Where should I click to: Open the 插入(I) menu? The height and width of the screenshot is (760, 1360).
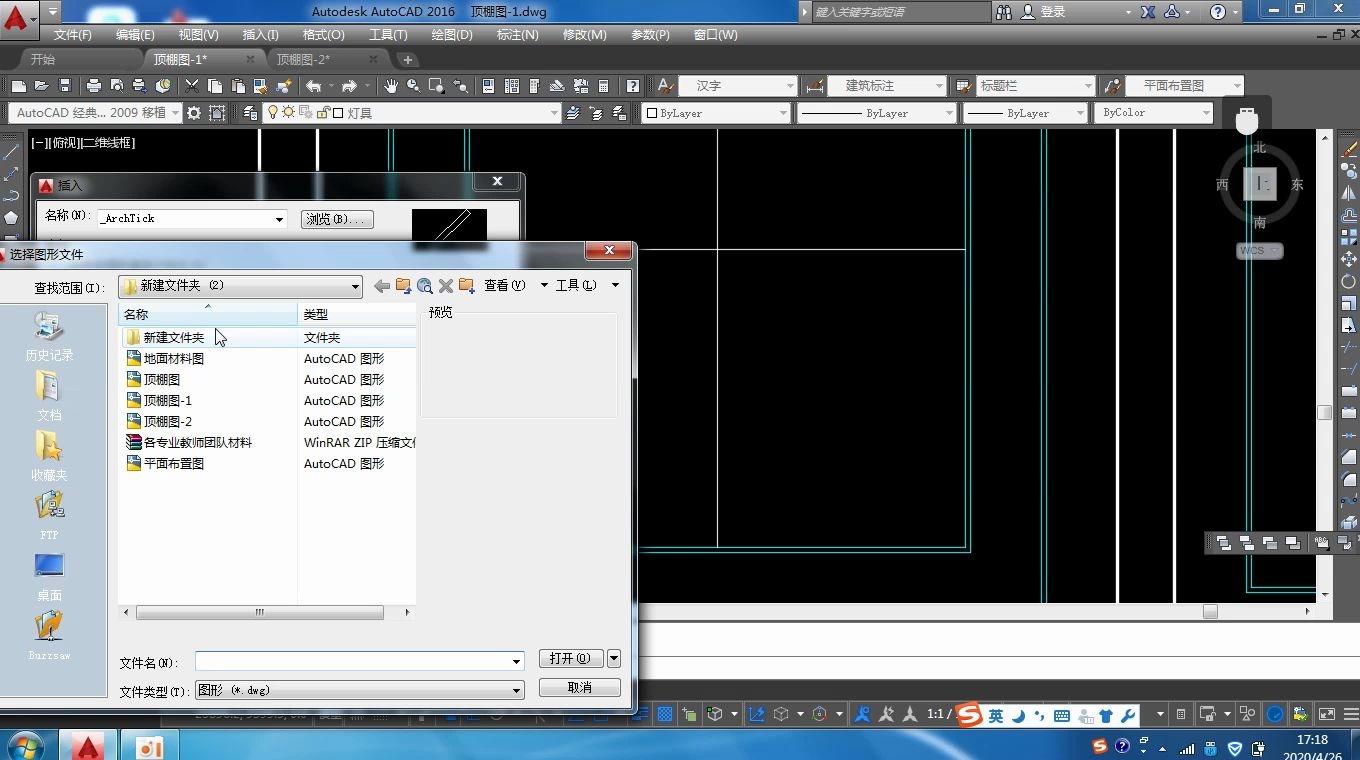point(260,34)
